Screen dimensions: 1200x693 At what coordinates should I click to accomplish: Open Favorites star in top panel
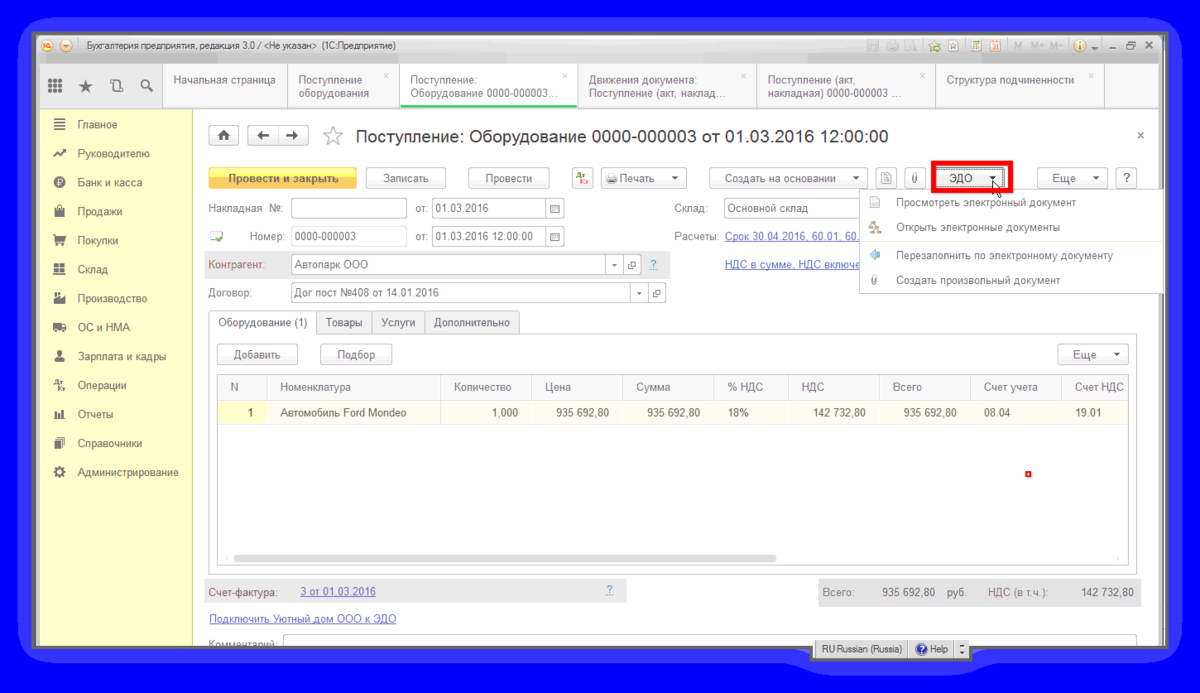86,87
